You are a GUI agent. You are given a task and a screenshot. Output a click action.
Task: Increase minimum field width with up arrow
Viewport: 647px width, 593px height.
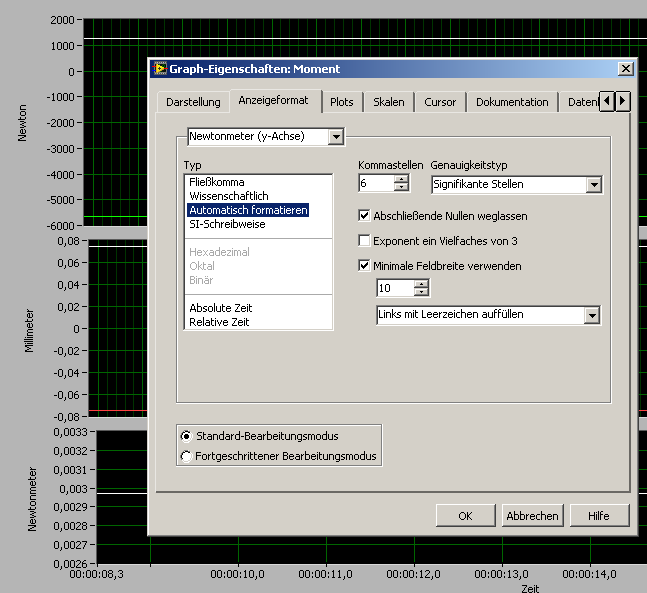click(x=421, y=283)
